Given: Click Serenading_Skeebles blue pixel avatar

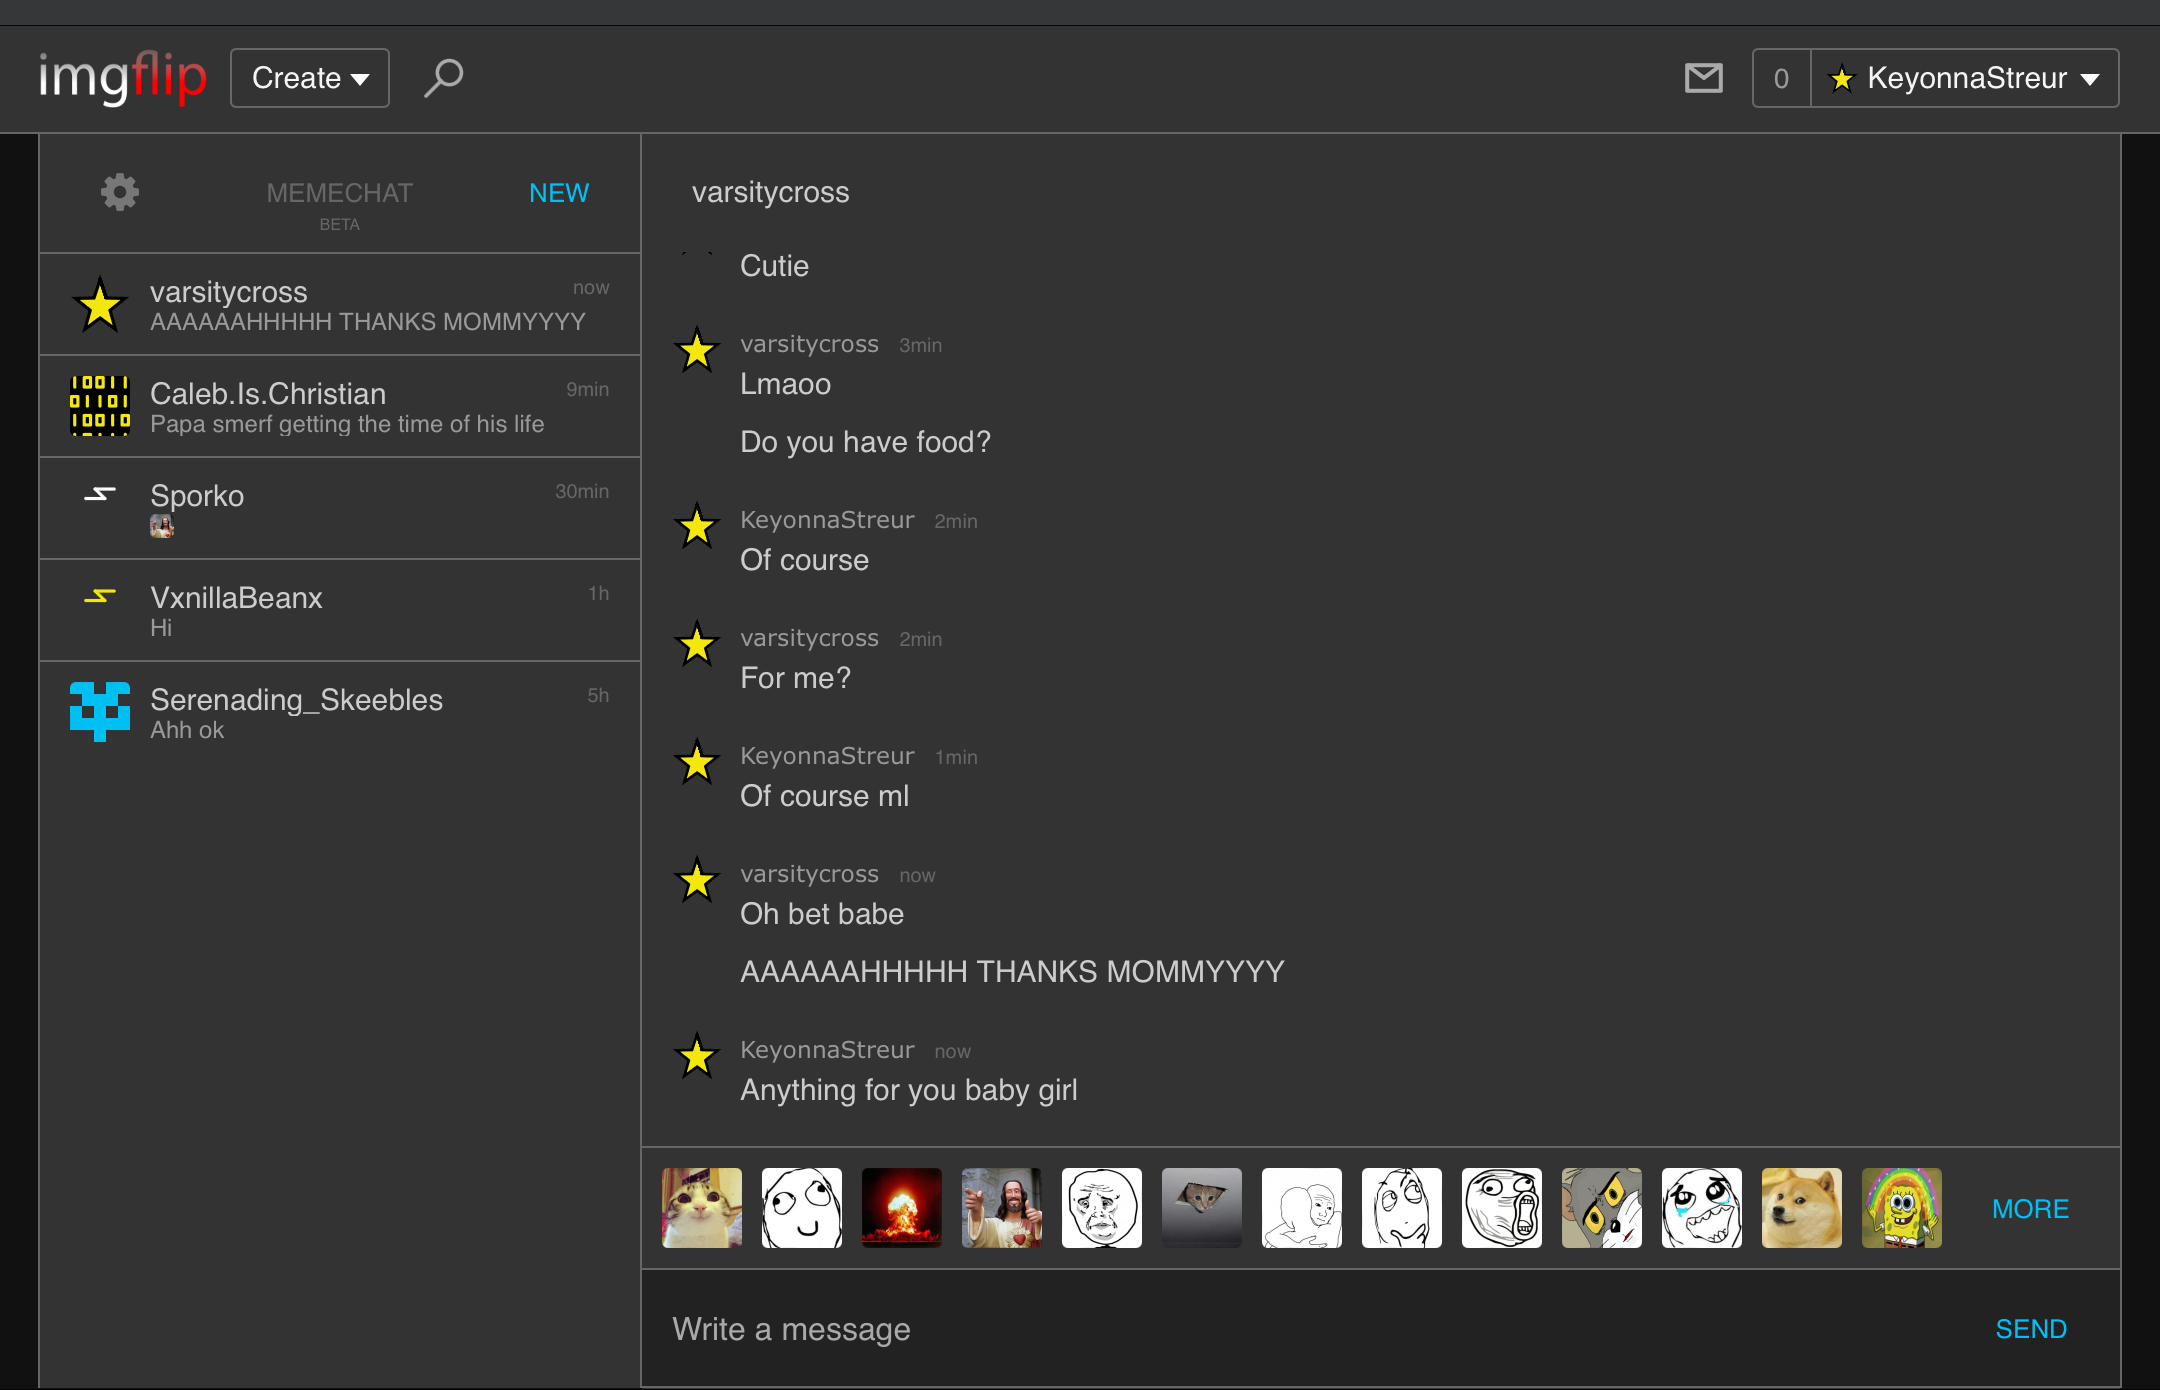Looking at the screenshot, I should point(100,711).
